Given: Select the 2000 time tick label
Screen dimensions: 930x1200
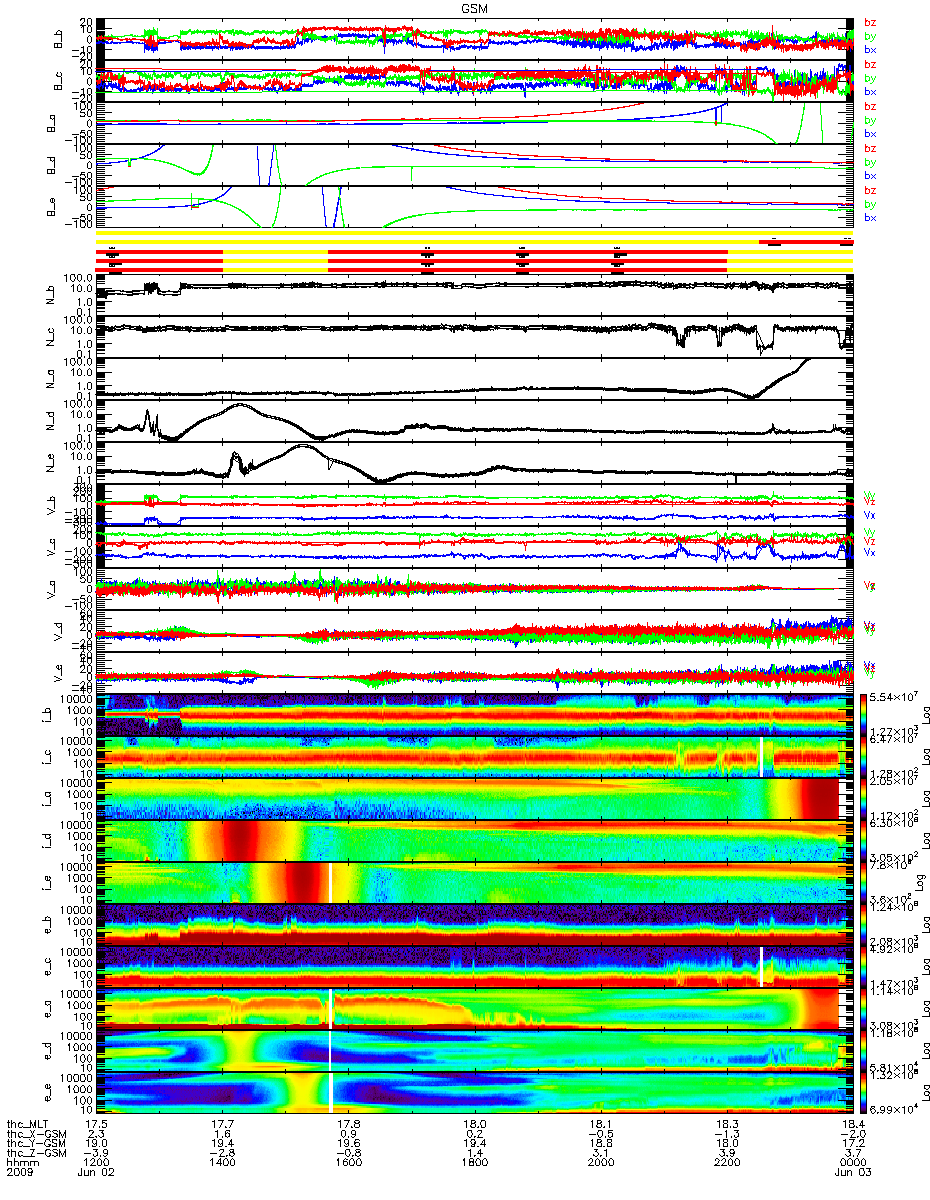Looking at the screenshot, I should pos(599,1164).
